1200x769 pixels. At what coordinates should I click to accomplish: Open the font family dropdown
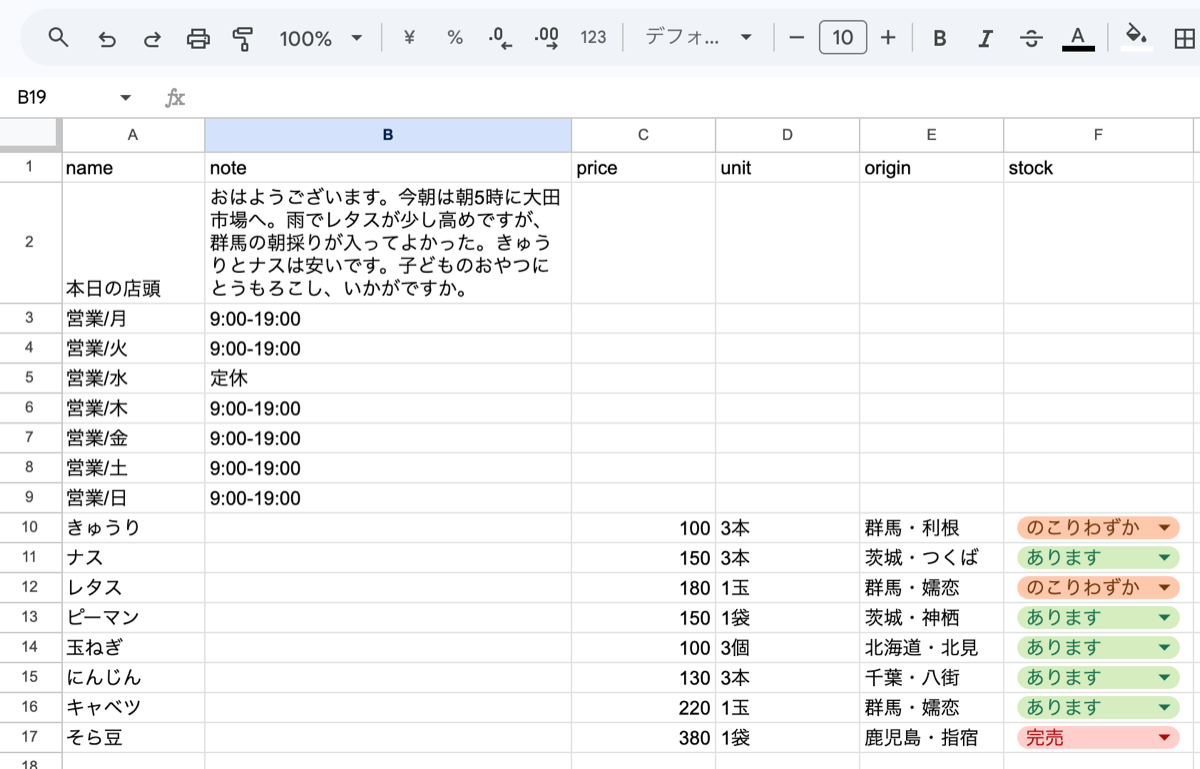pos(698,38)
